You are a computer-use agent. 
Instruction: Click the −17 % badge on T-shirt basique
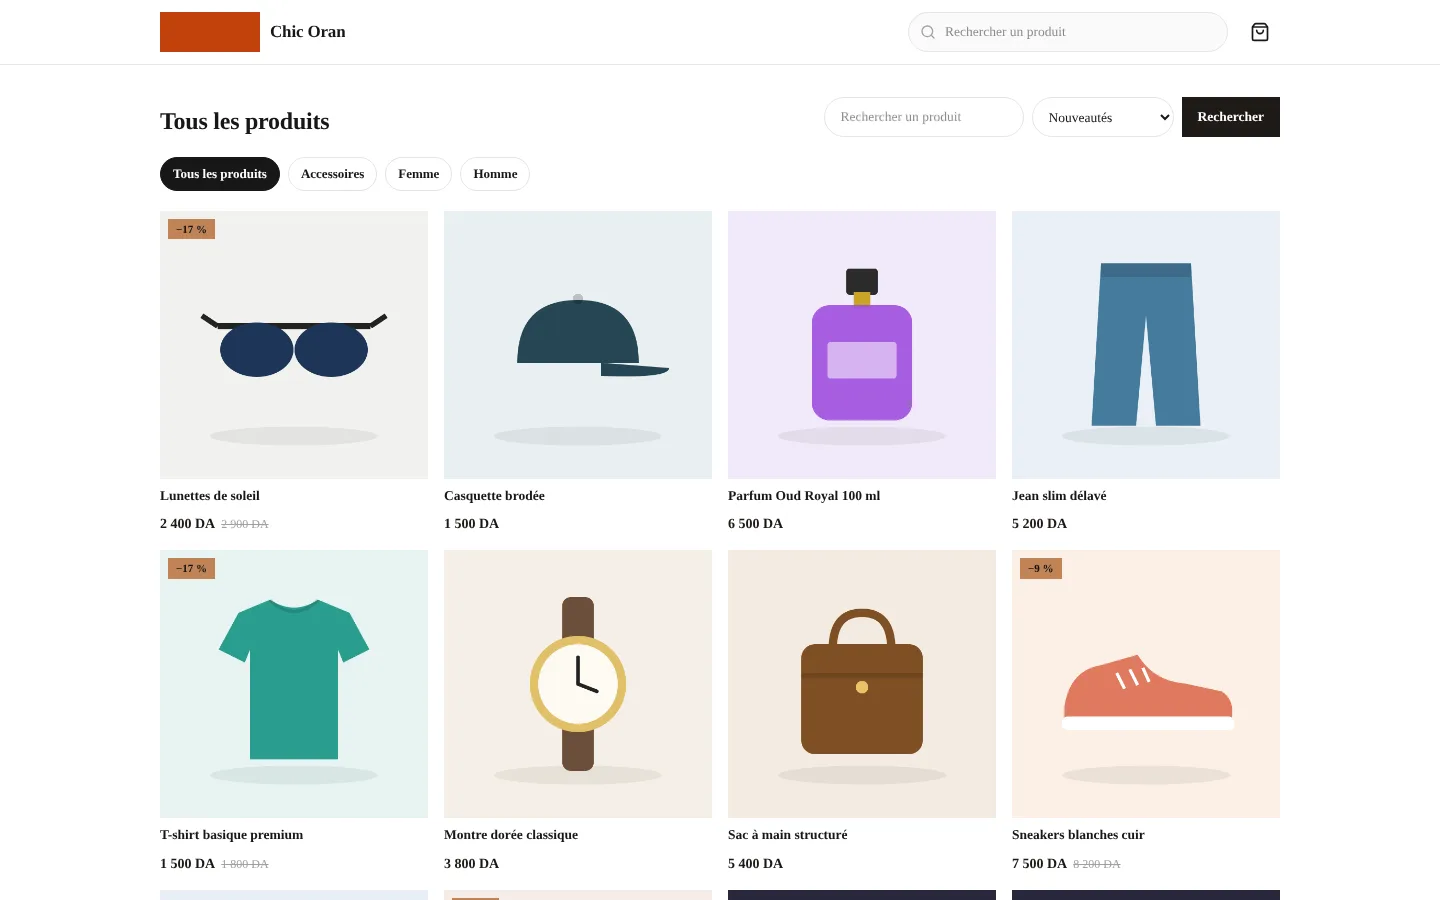191,568
